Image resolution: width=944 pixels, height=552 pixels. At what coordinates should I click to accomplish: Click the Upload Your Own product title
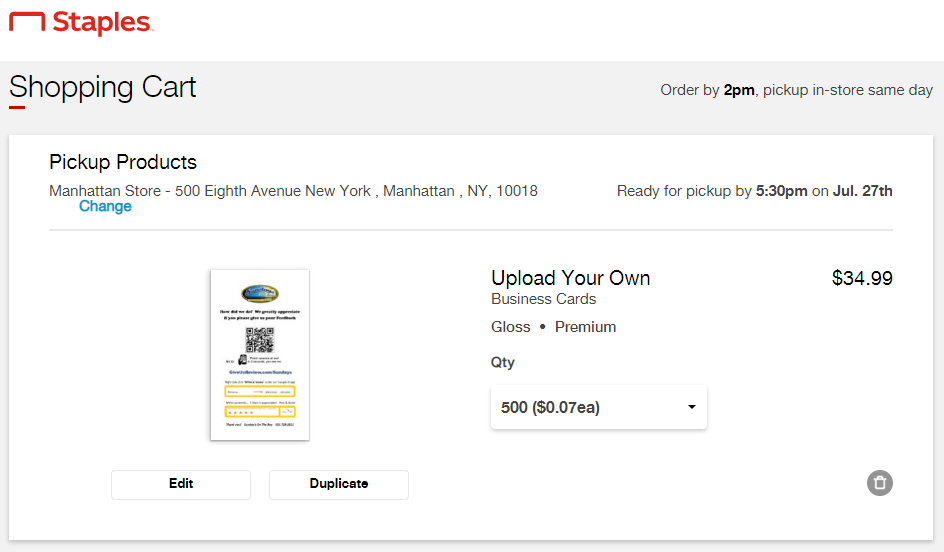tap(570, 278)
